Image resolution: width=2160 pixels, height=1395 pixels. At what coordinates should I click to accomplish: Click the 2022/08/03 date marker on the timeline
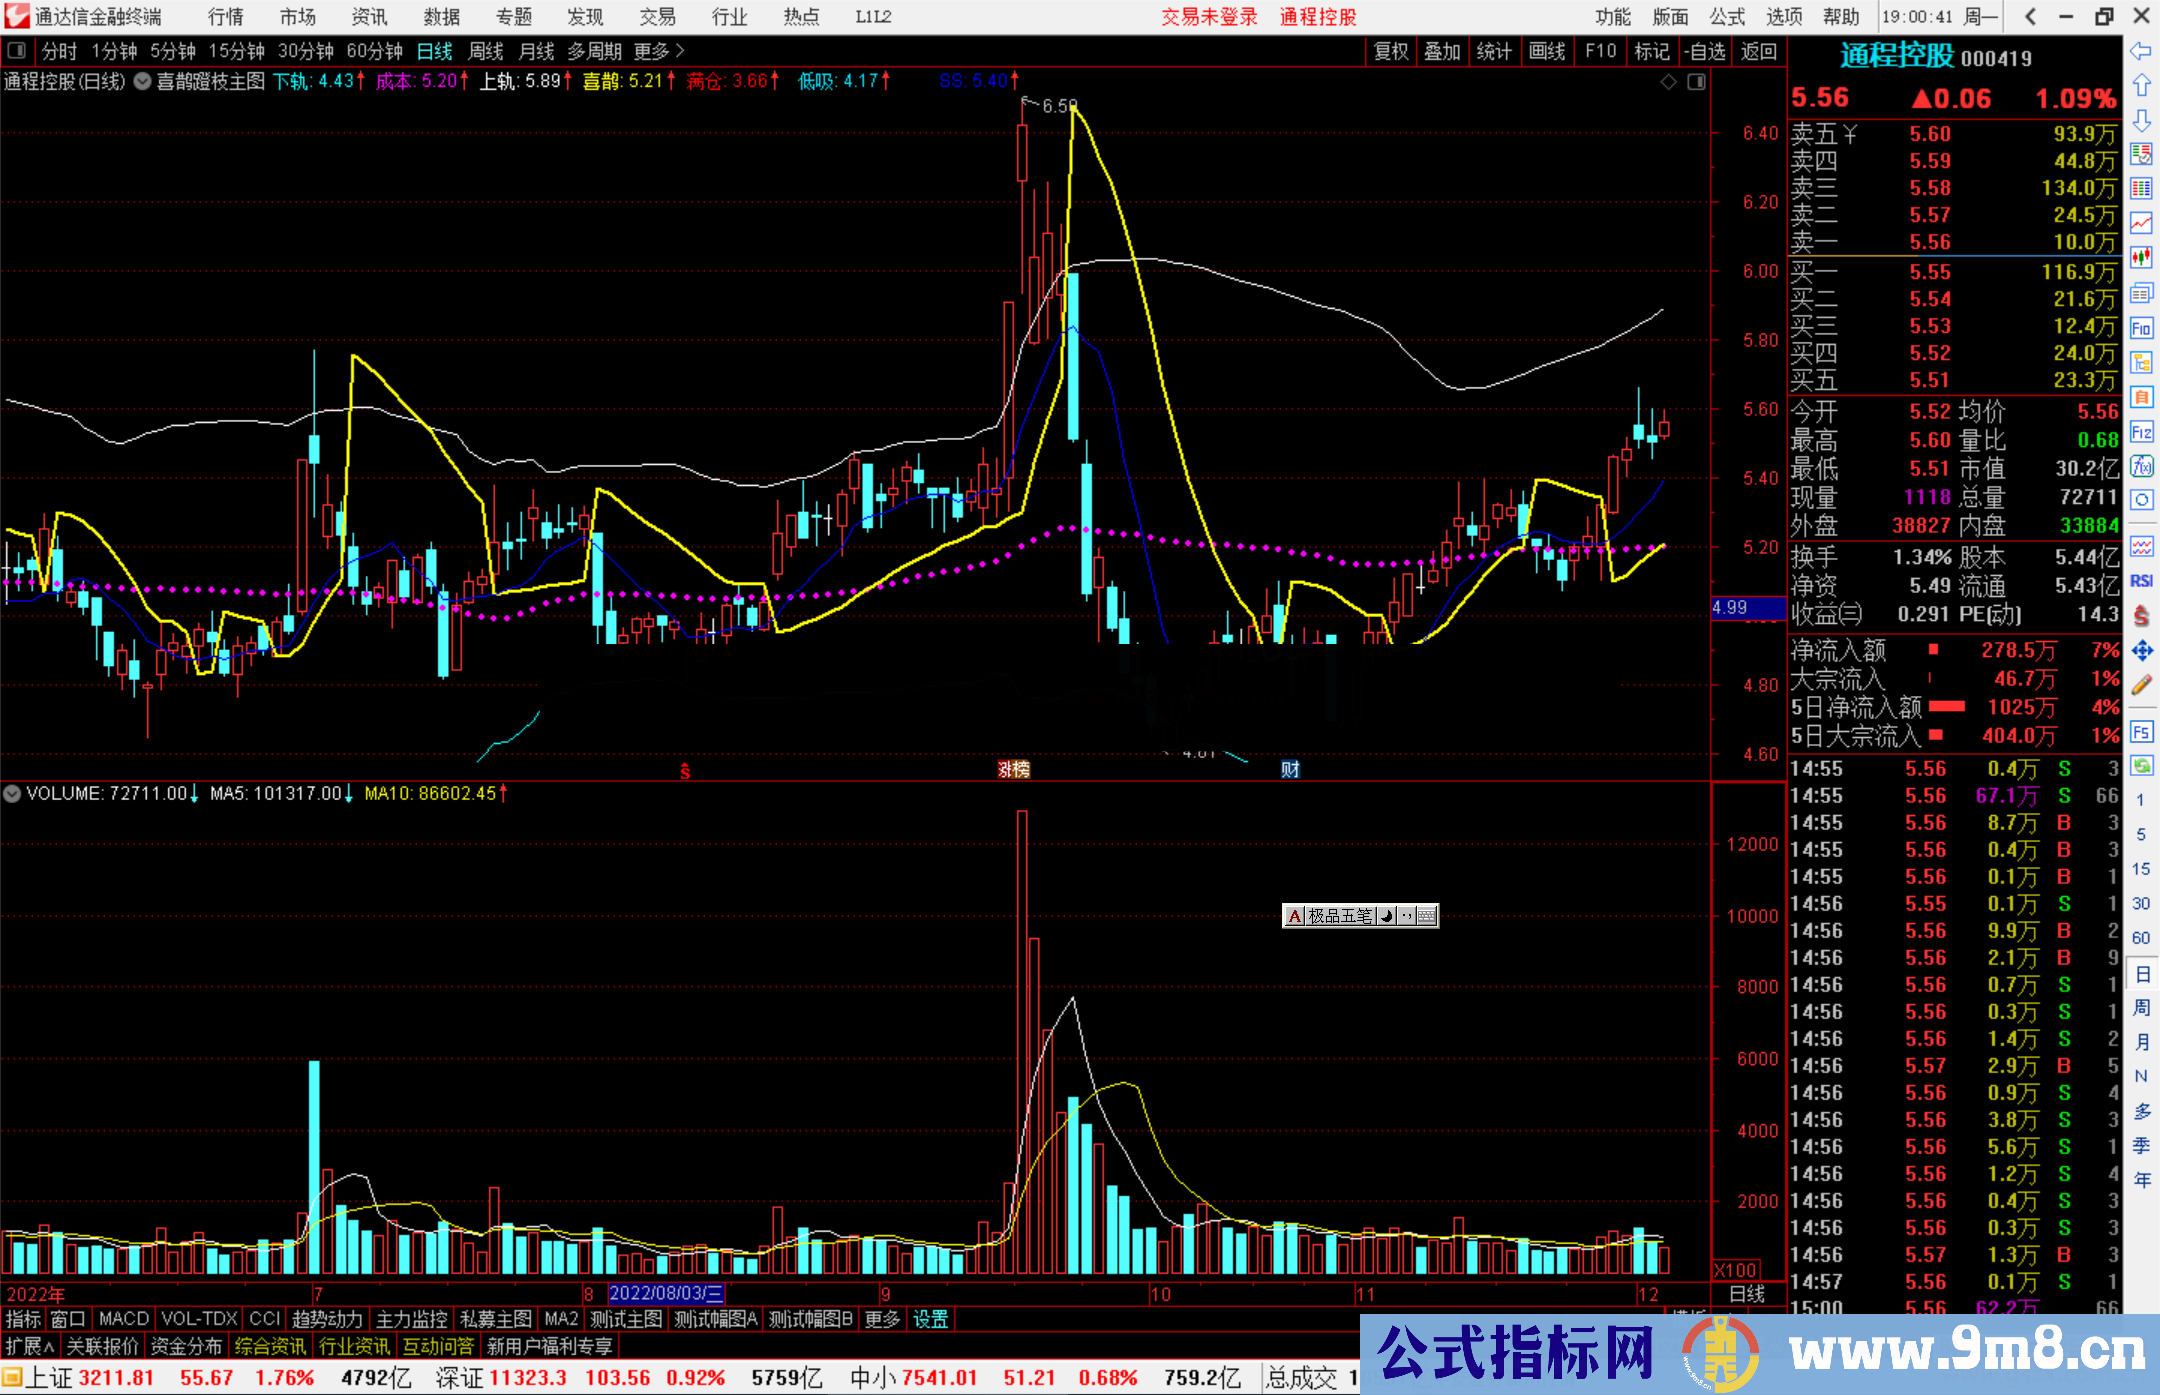[x=665, y=1294]
